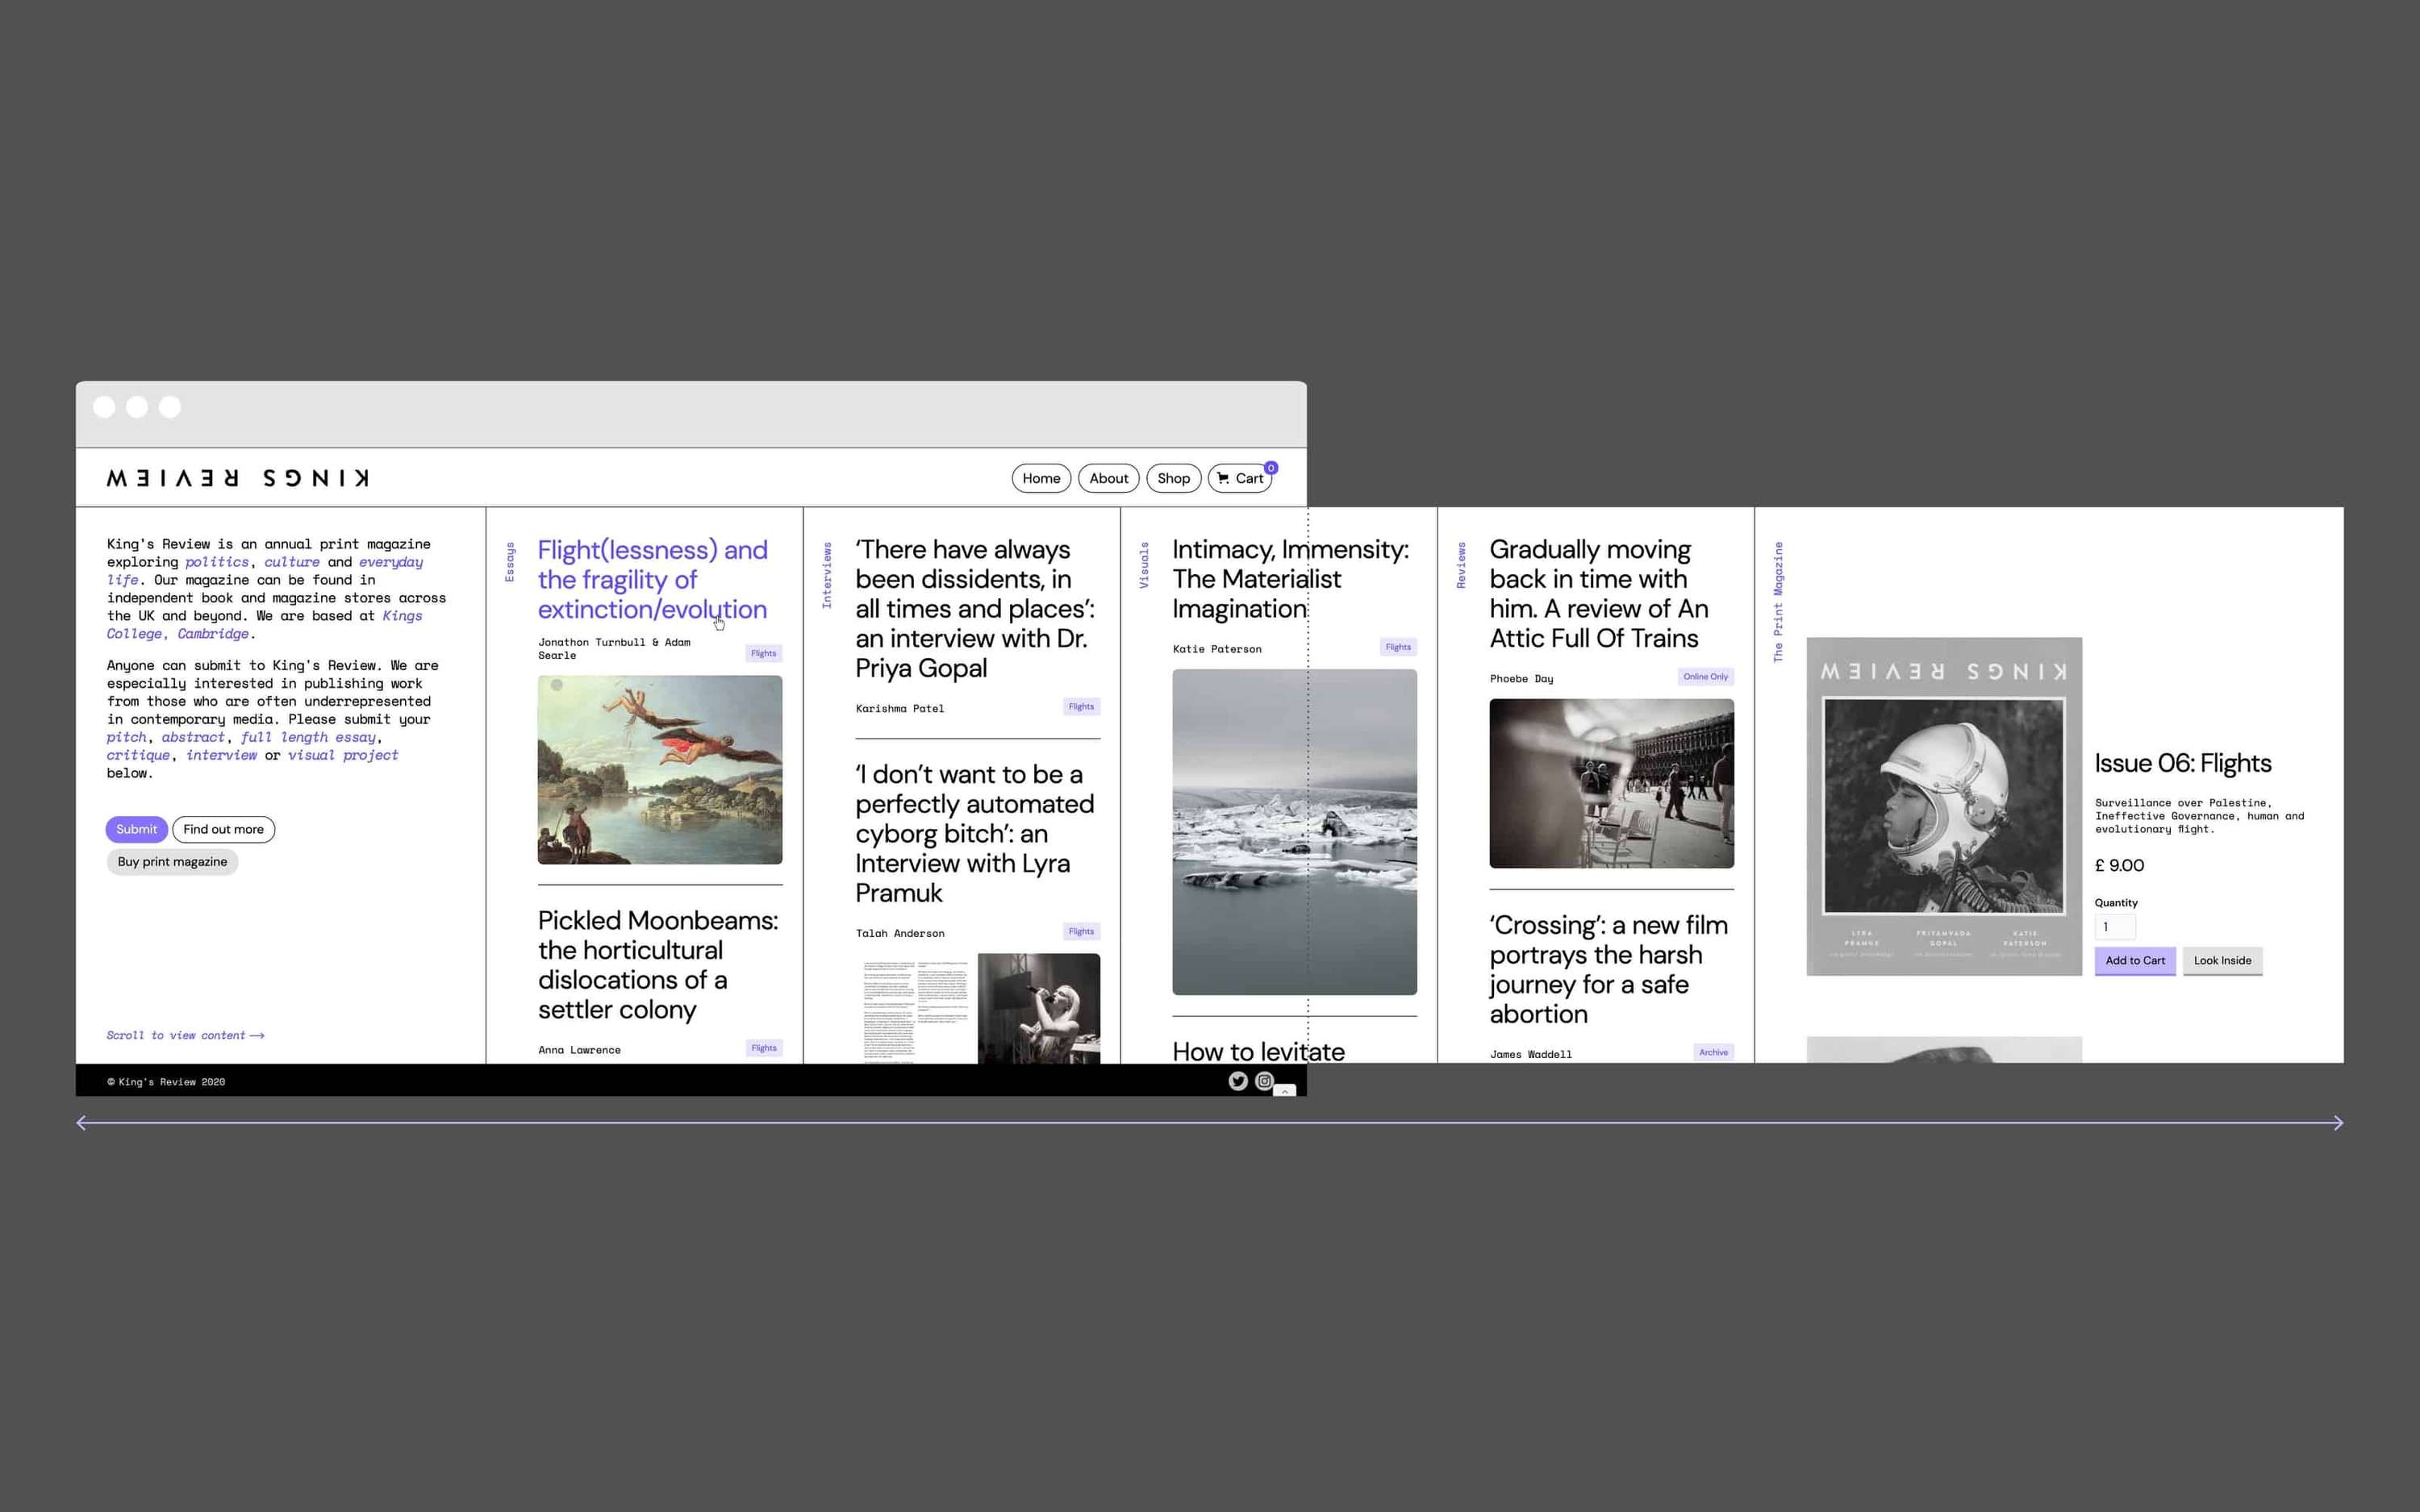Screen dimensions: 2420x1512
Task: Go to the Home nav item
Action: (x=1041, y=478)
